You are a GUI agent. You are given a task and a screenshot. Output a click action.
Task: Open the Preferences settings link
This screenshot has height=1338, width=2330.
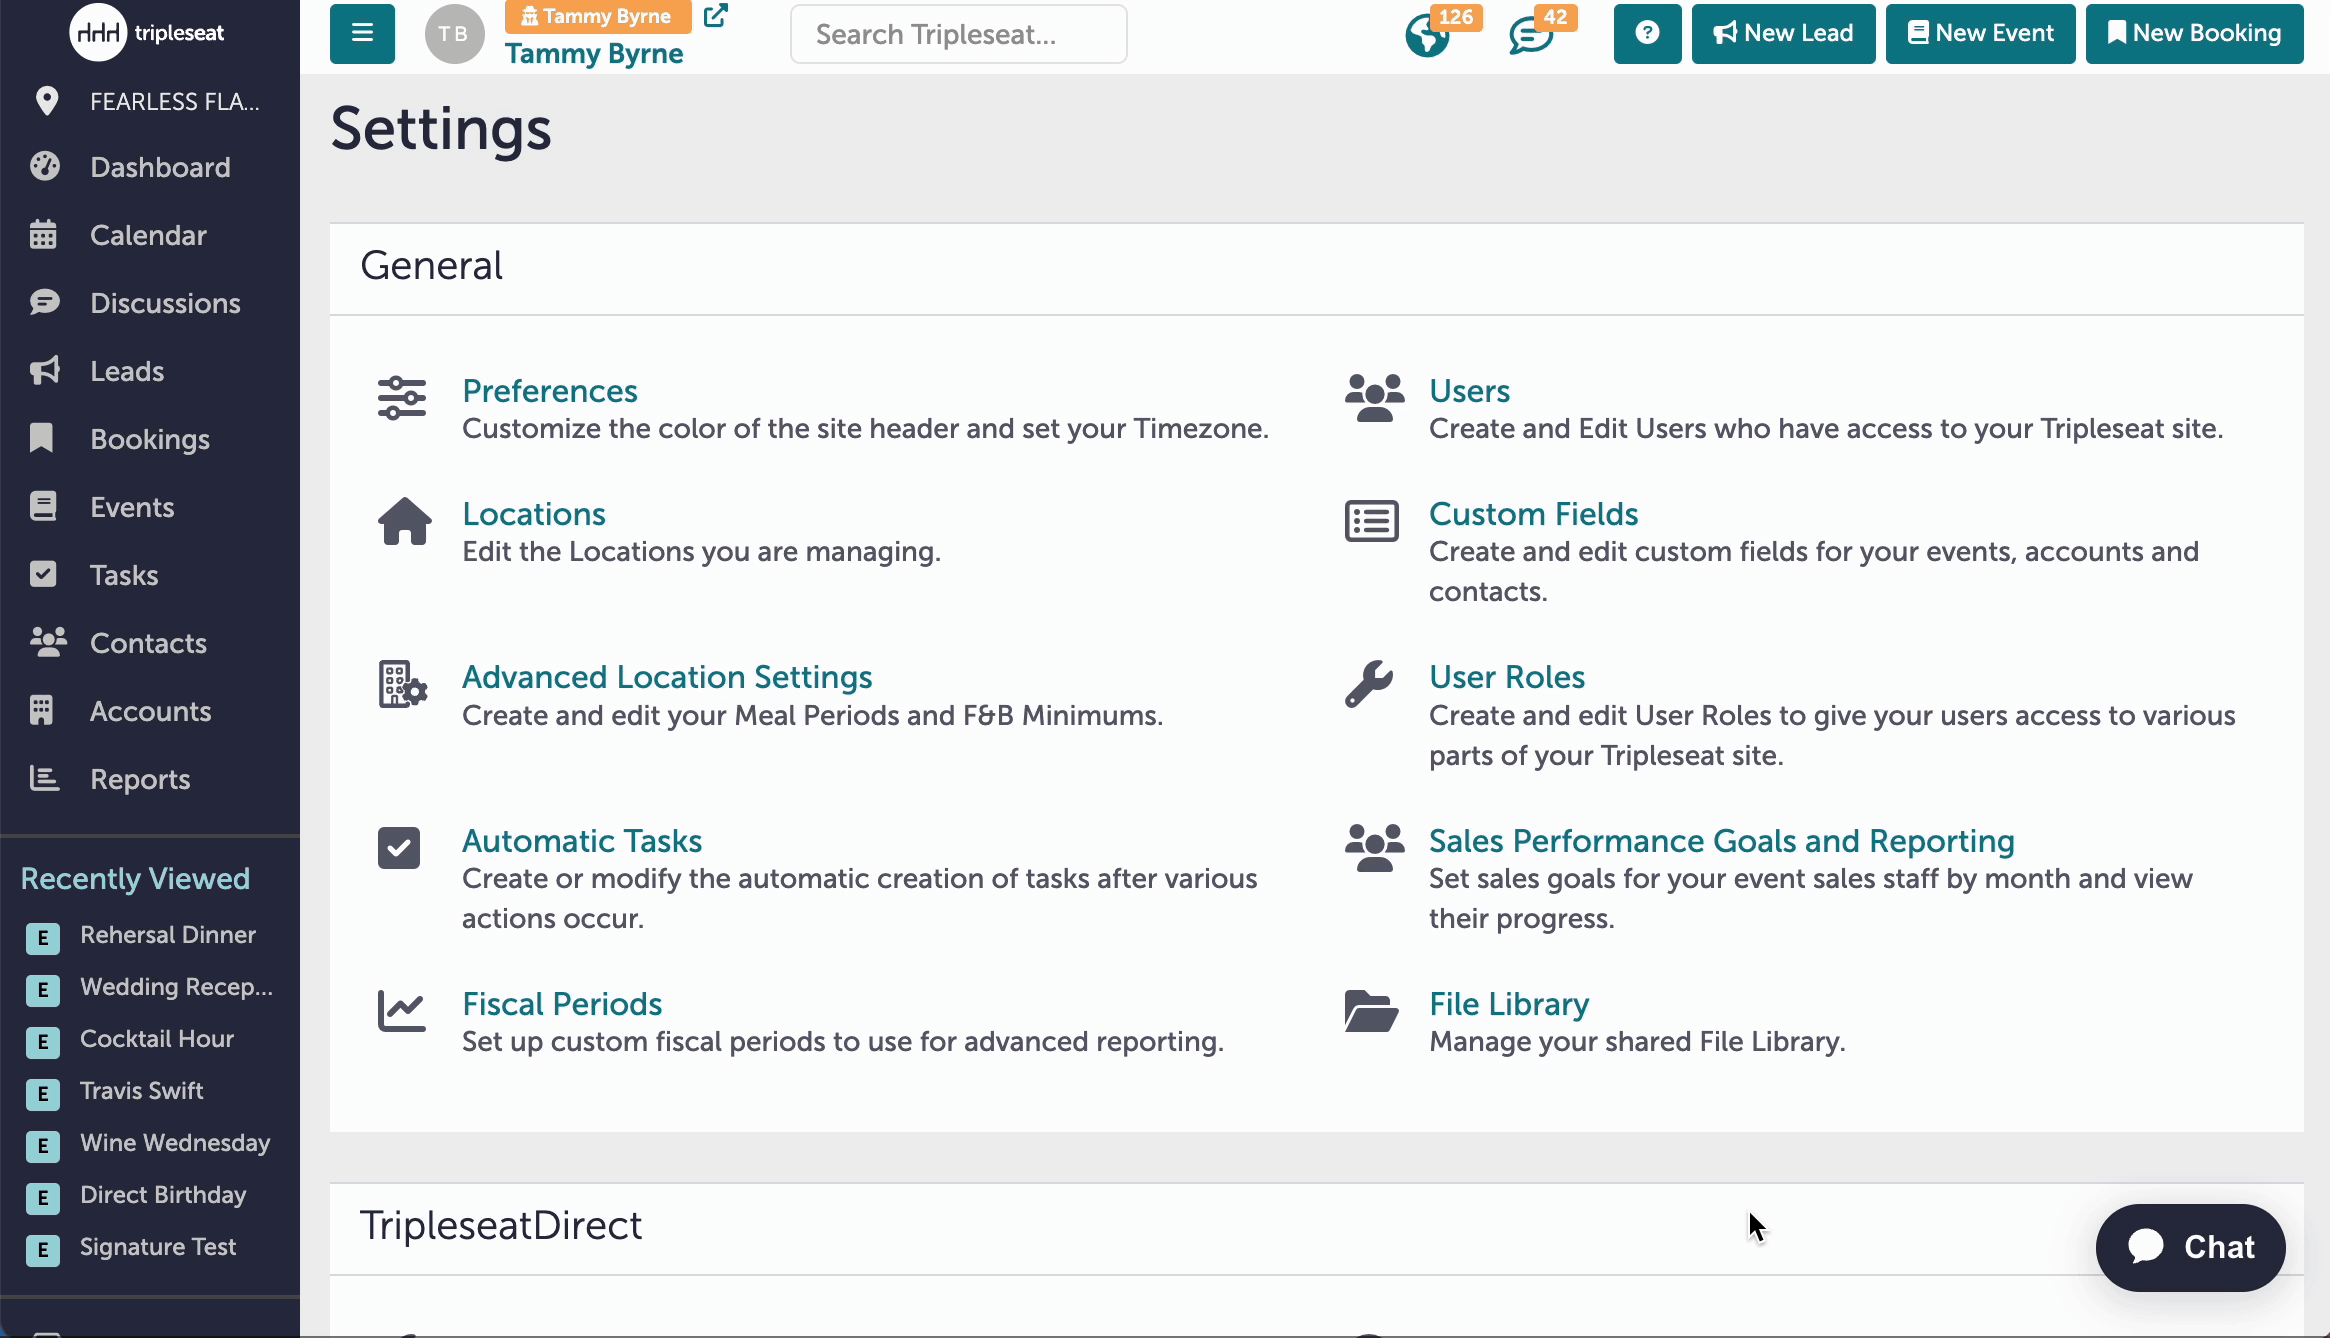(x=549, y=391)
